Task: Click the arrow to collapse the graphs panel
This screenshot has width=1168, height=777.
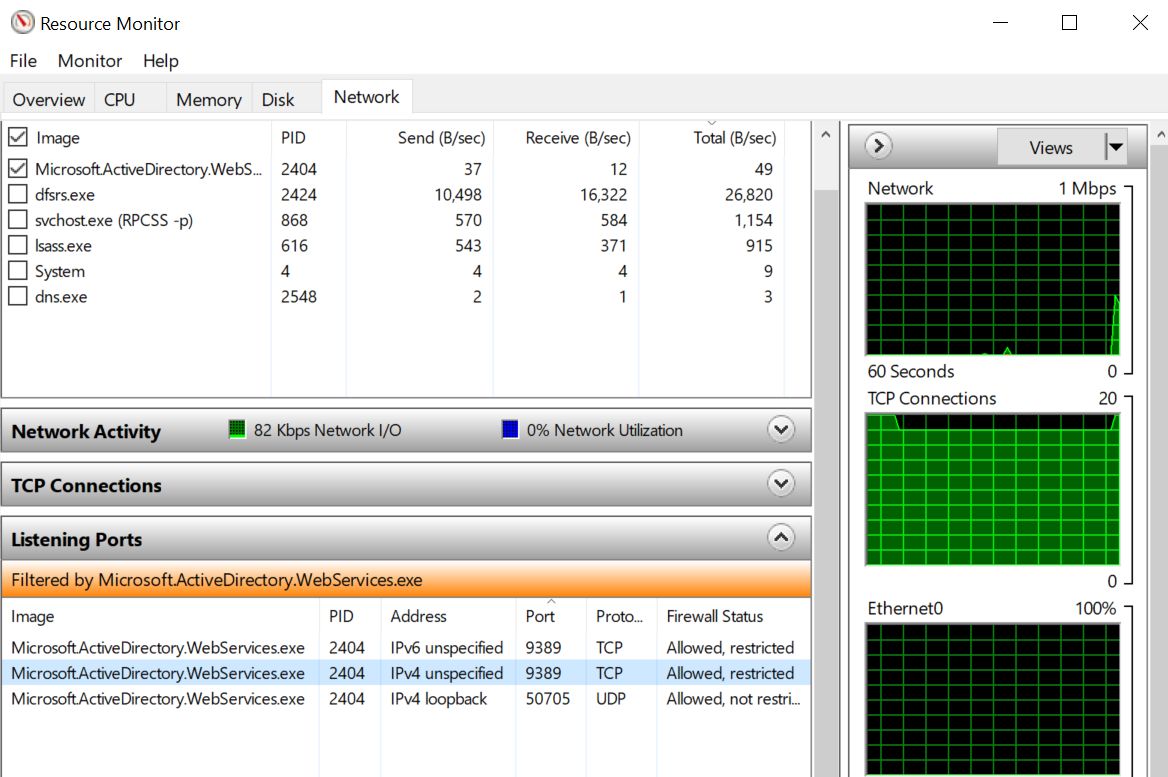Action: [x=876, y=145]
